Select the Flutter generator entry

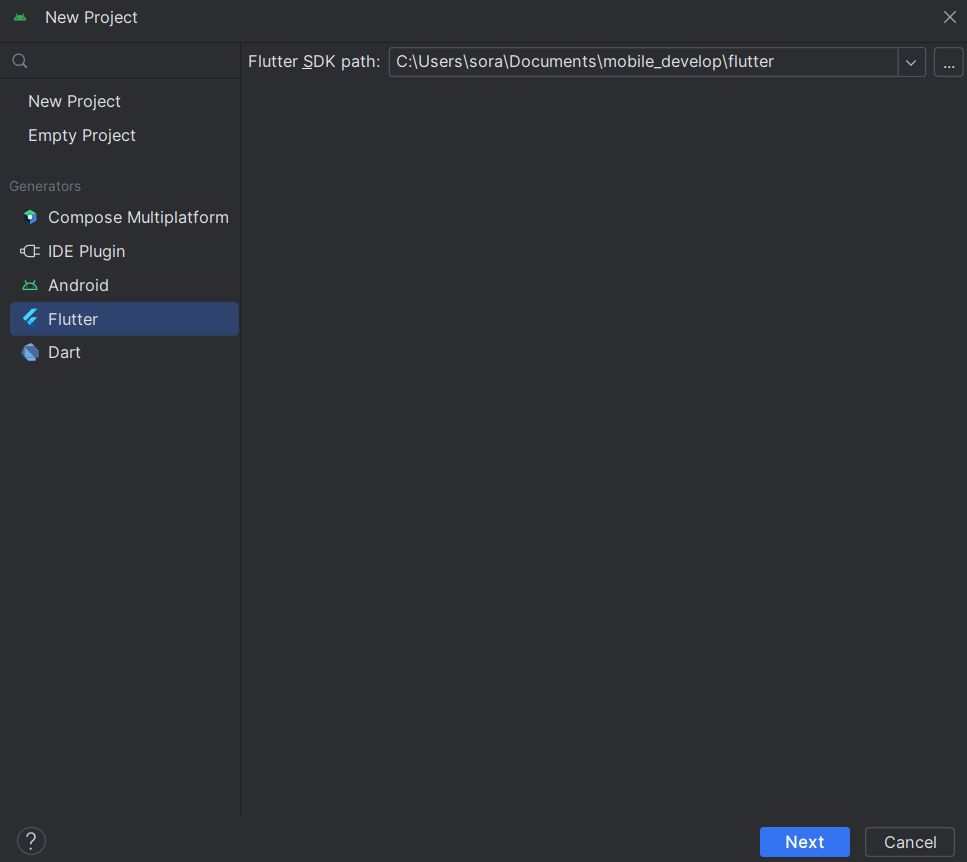(x=75, y=318)
